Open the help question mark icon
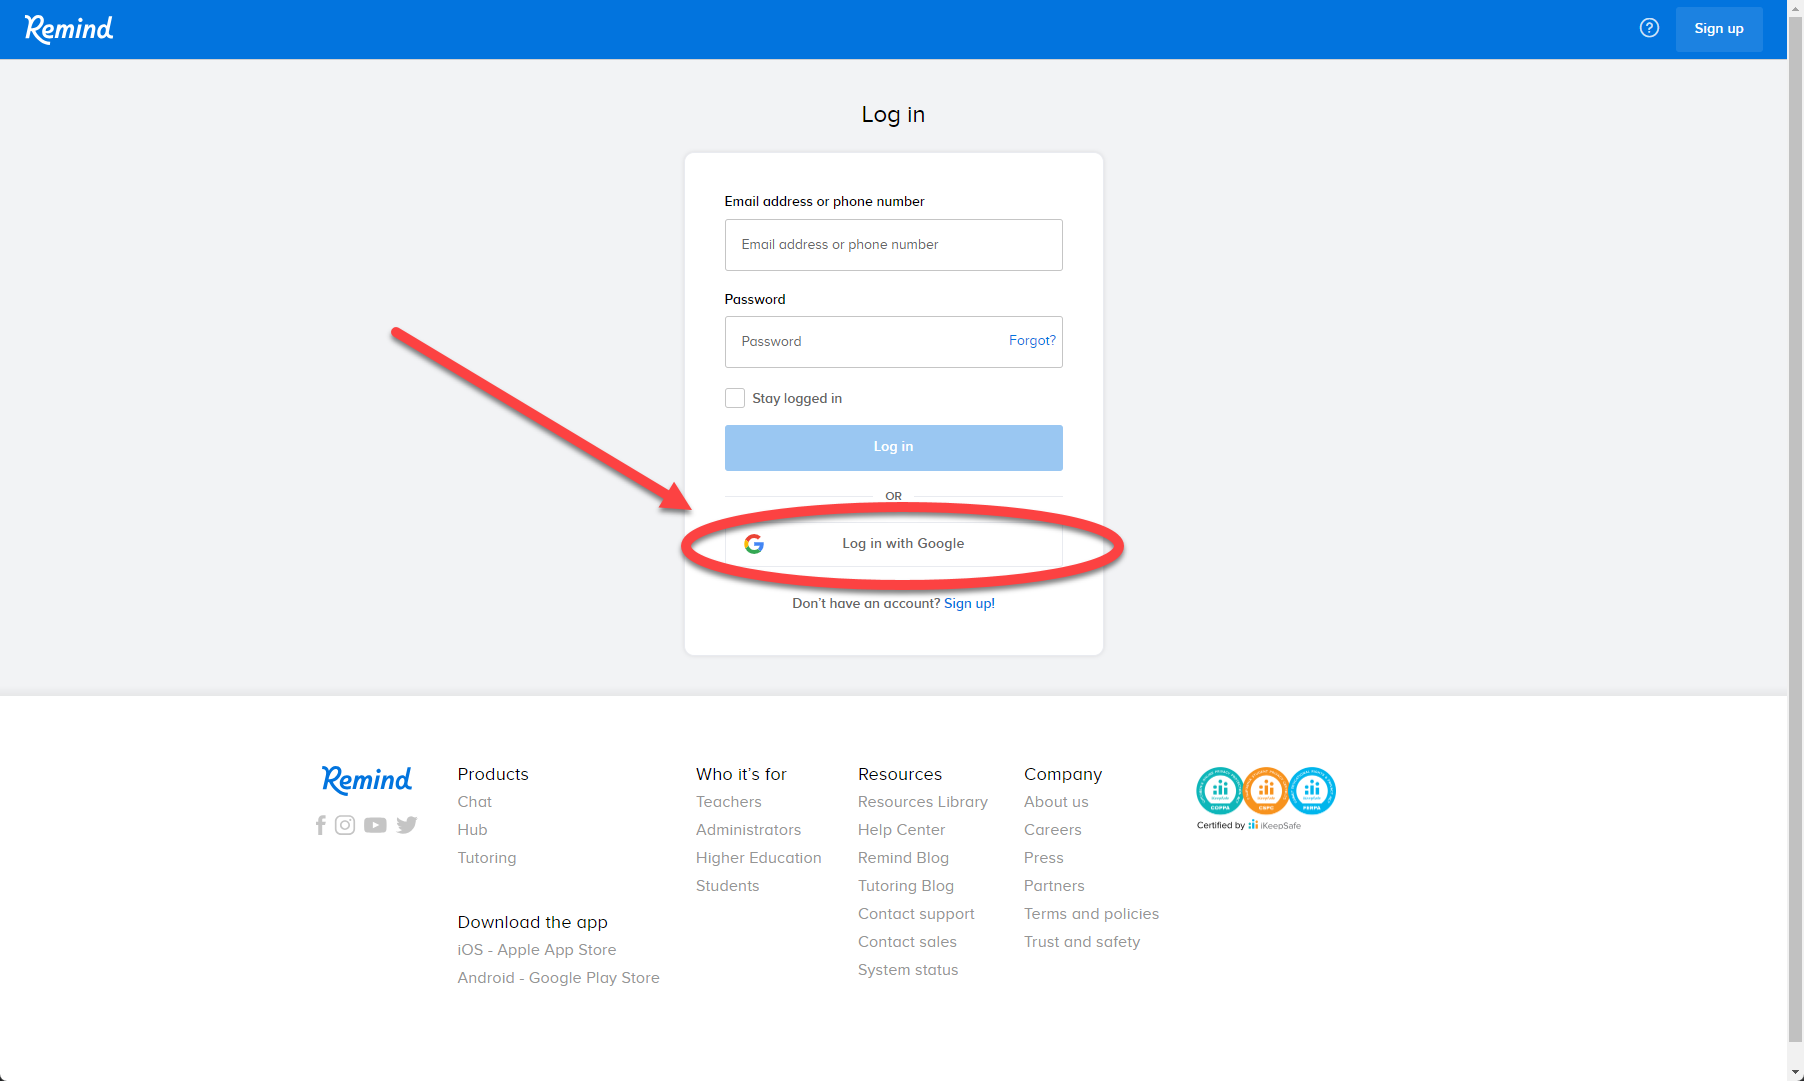This screenshot has height=1081, width=1804. pyautogui.click(x=1649, y=28)
